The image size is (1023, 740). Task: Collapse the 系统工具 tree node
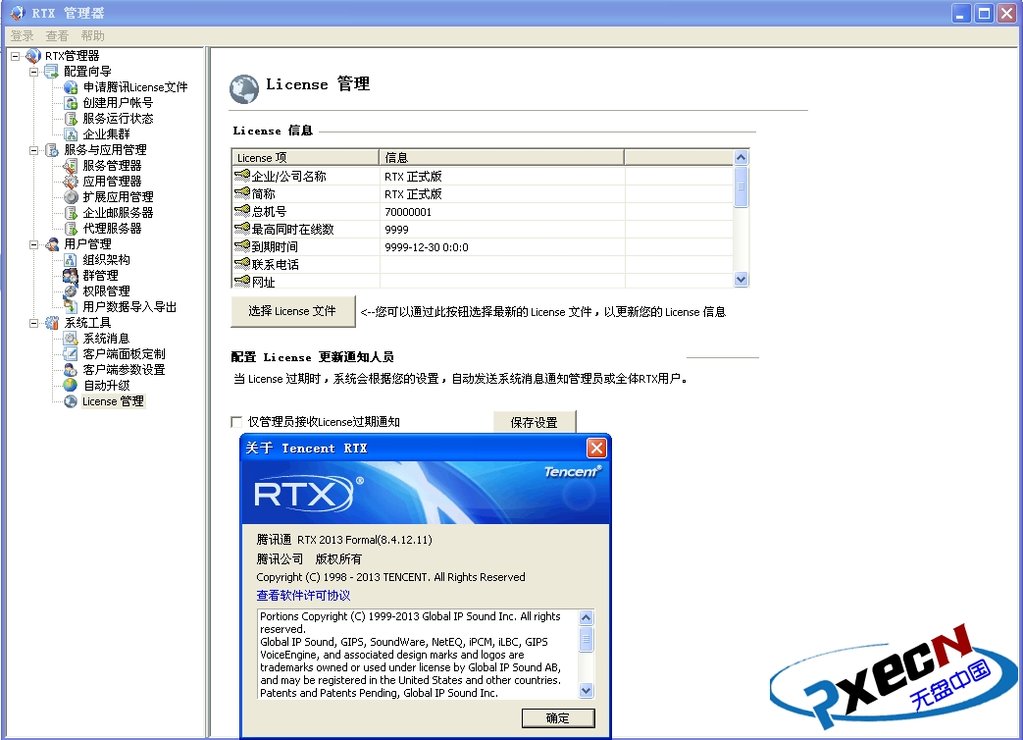click(x=34, y=323)
